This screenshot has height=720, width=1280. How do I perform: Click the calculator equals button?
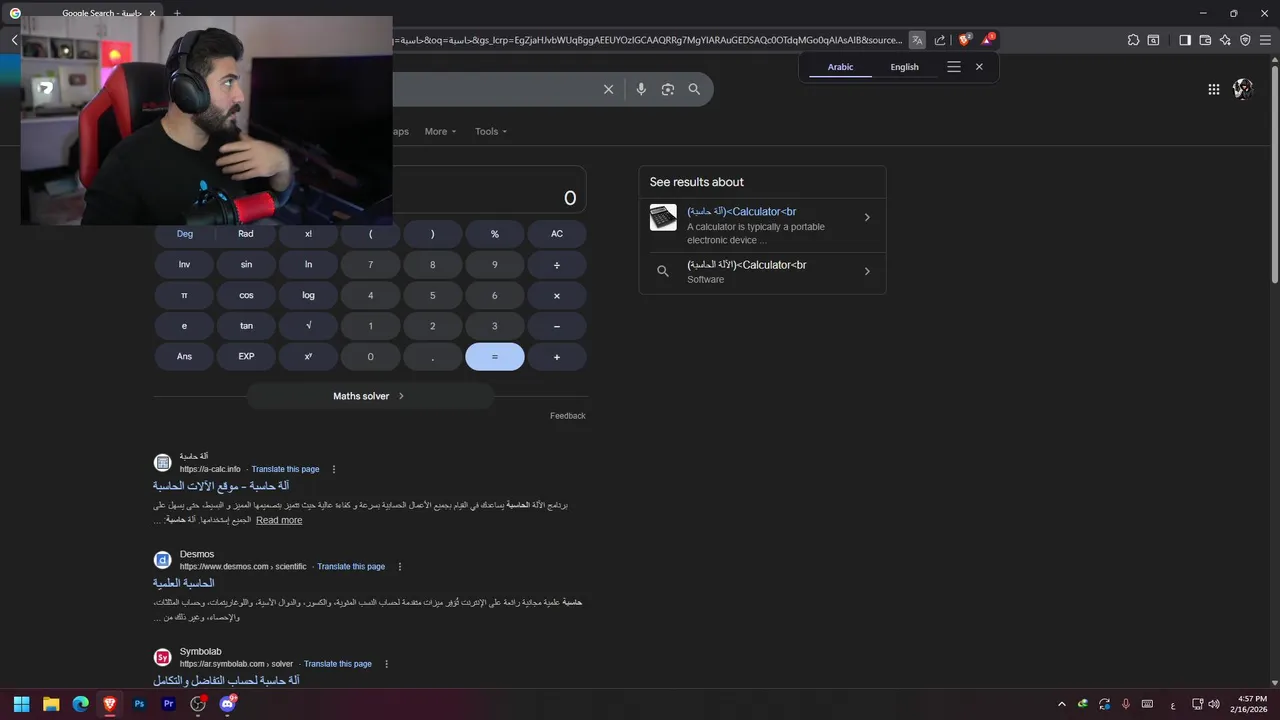pyautogui.click(x=495, y=357)
